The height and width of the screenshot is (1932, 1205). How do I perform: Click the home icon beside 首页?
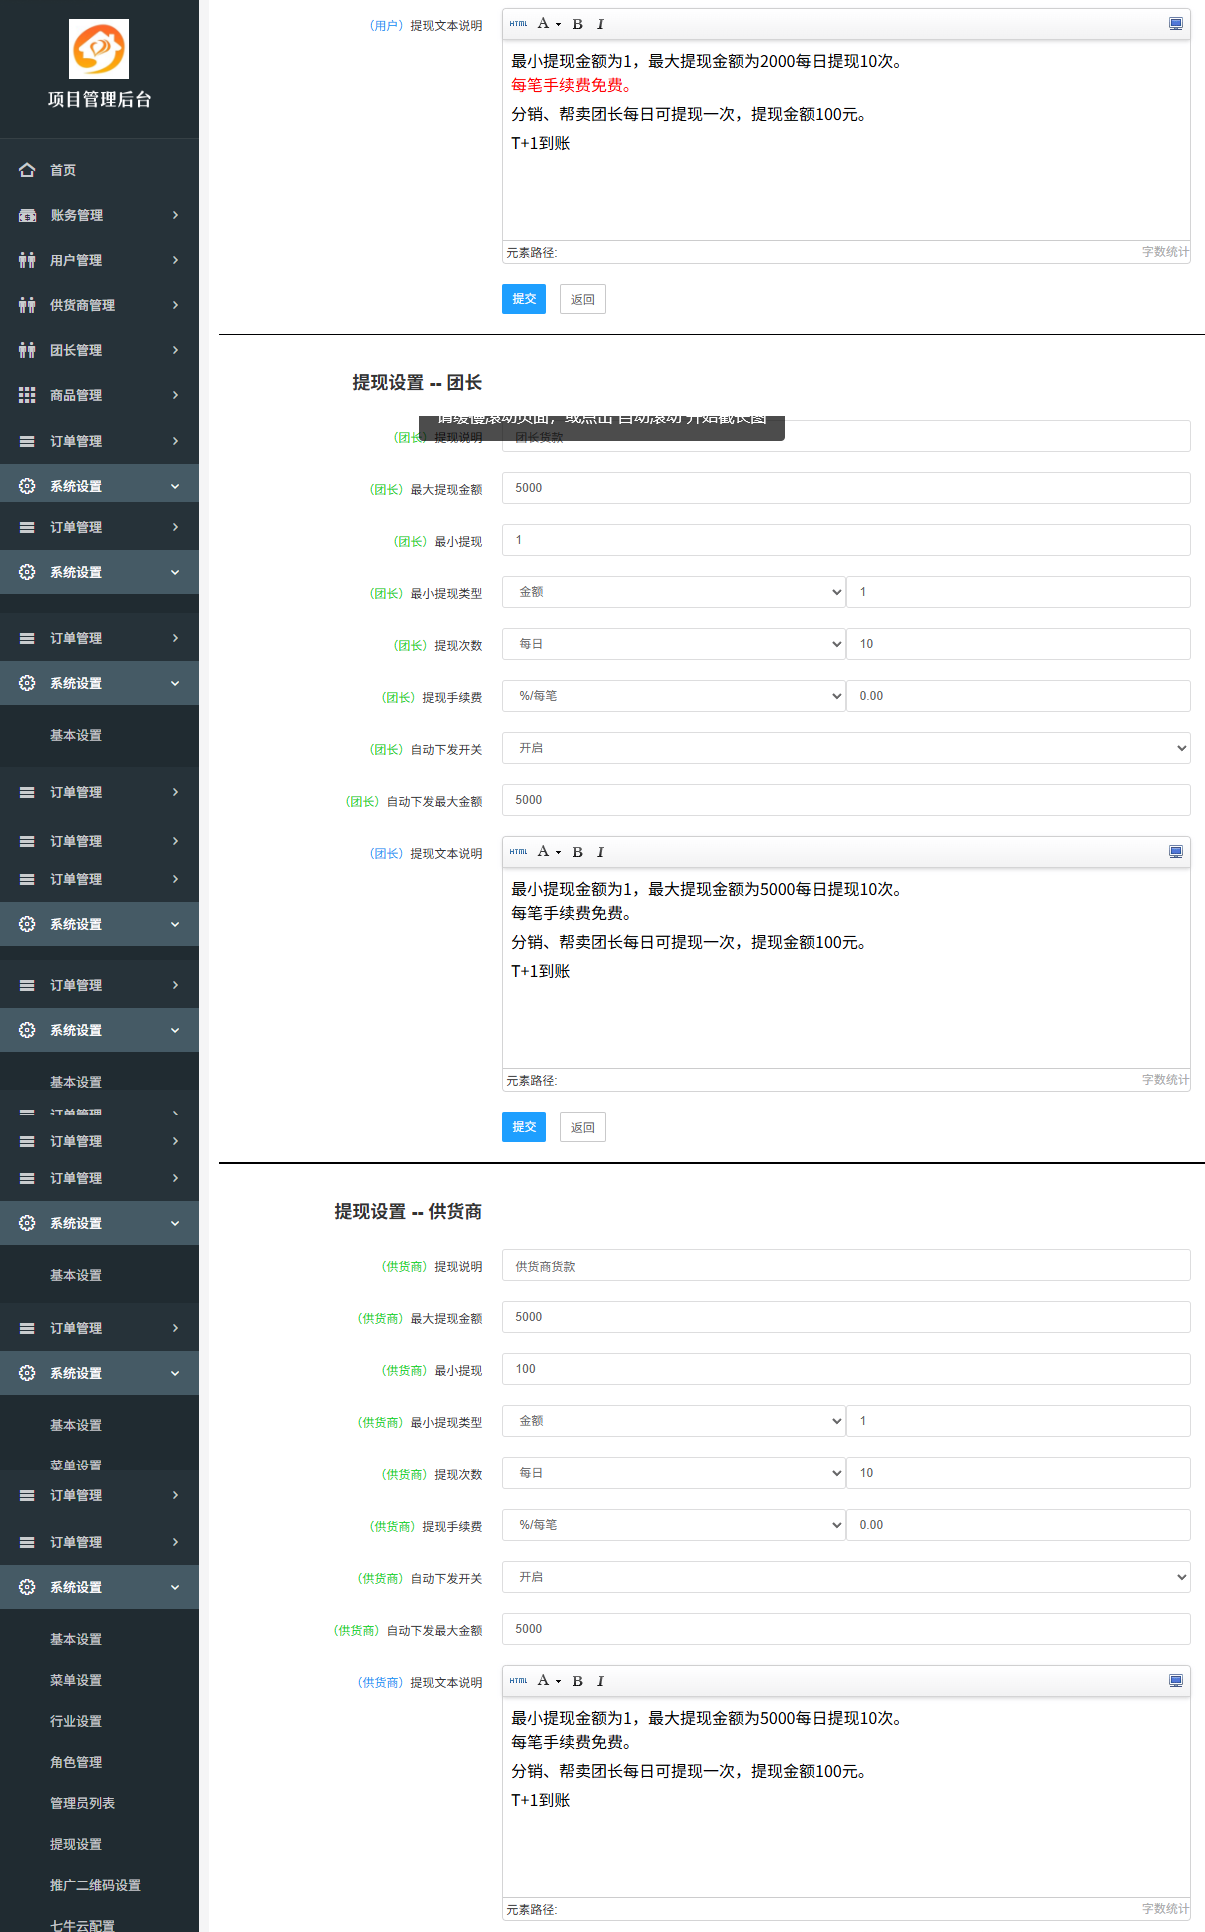pyautogui.click(x=27, y=170)
